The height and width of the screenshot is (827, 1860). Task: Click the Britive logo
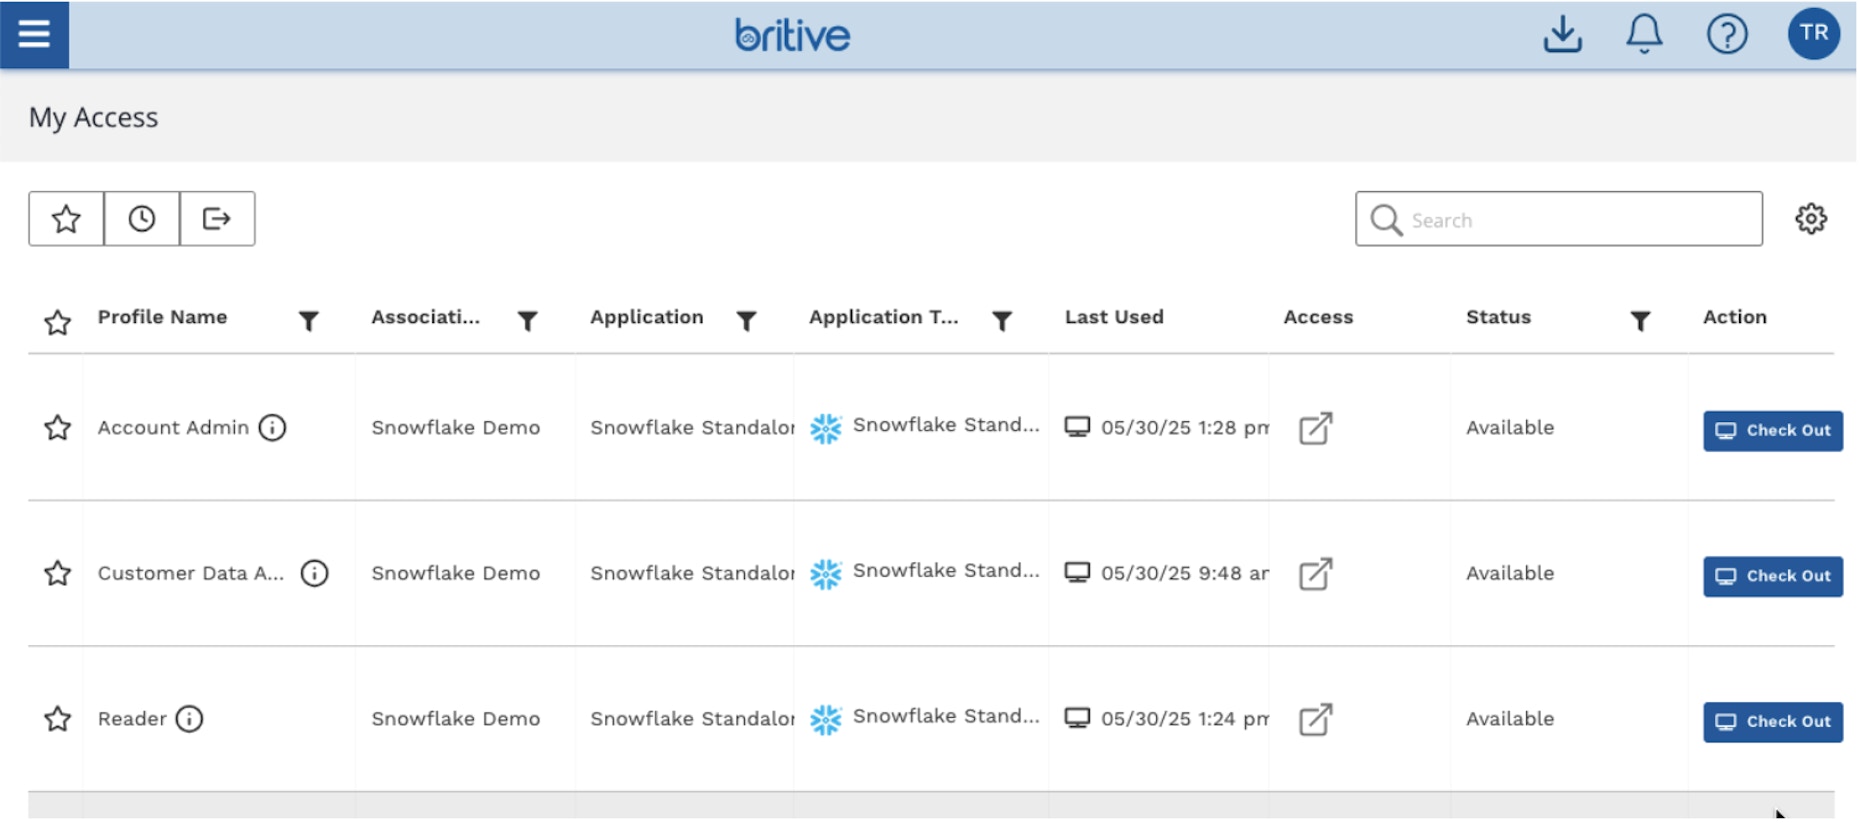coord(792,35)
